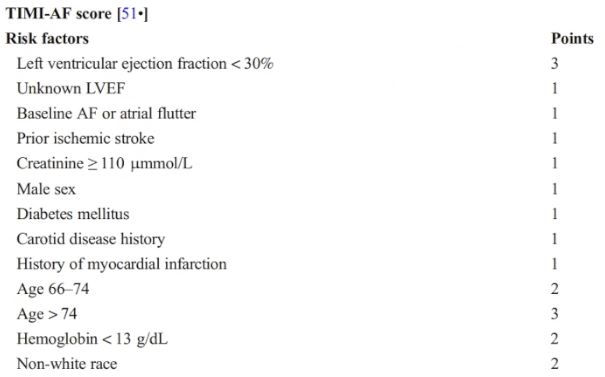The height and width of the screenshot is (377, 605).
Task: Select Hemoglobin <13 g/dL entry
Action: pyautogui.click(x=93, y=339)
